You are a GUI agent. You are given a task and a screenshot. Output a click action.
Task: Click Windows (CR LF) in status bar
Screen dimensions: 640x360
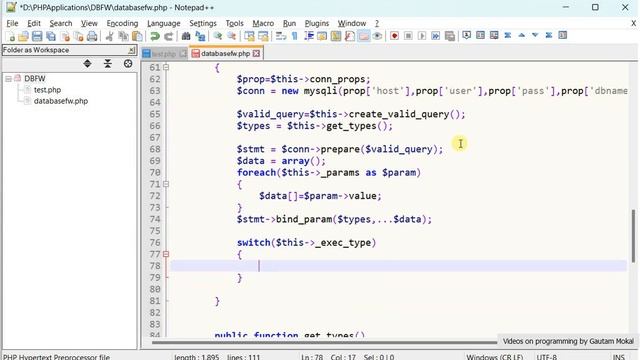tap(495, 357)
